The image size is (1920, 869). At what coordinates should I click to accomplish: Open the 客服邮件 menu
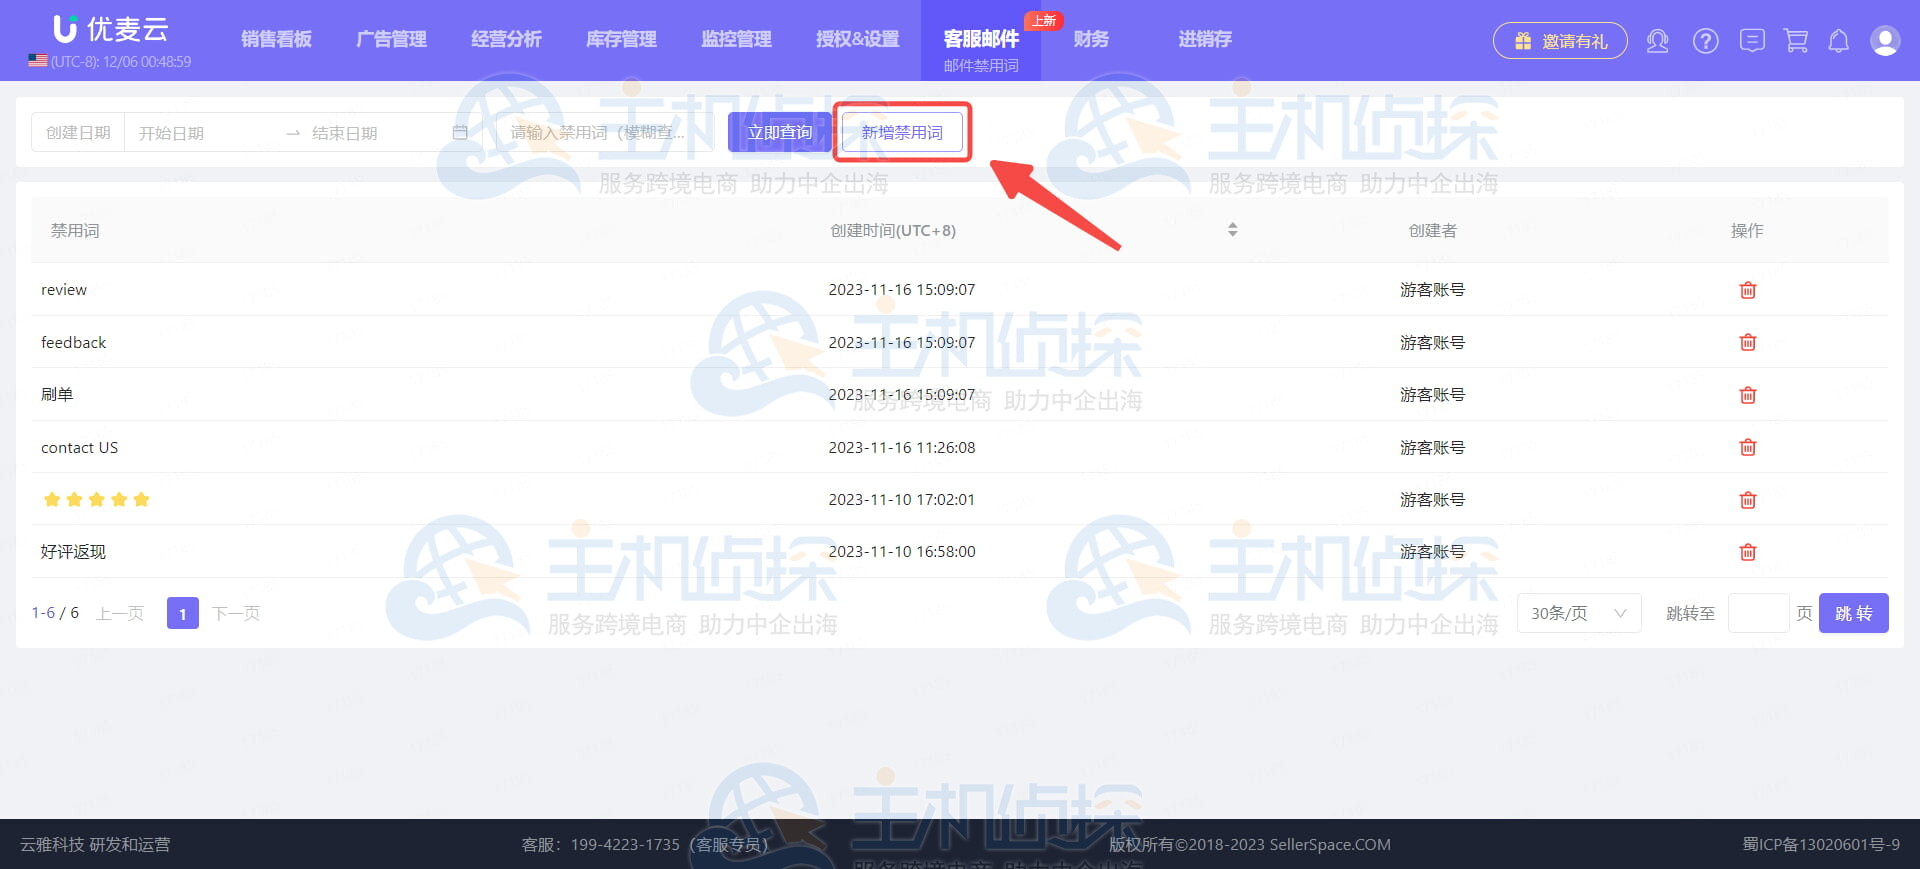point(981,39)
